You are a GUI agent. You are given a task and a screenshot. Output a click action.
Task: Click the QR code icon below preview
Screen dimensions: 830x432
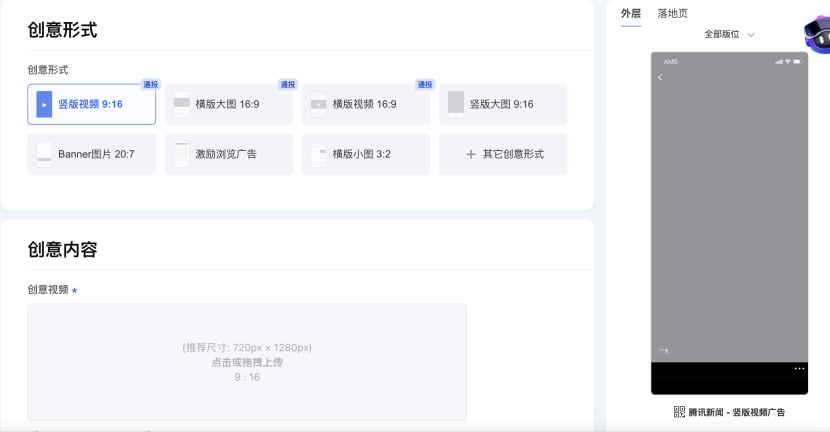[679, 412]
